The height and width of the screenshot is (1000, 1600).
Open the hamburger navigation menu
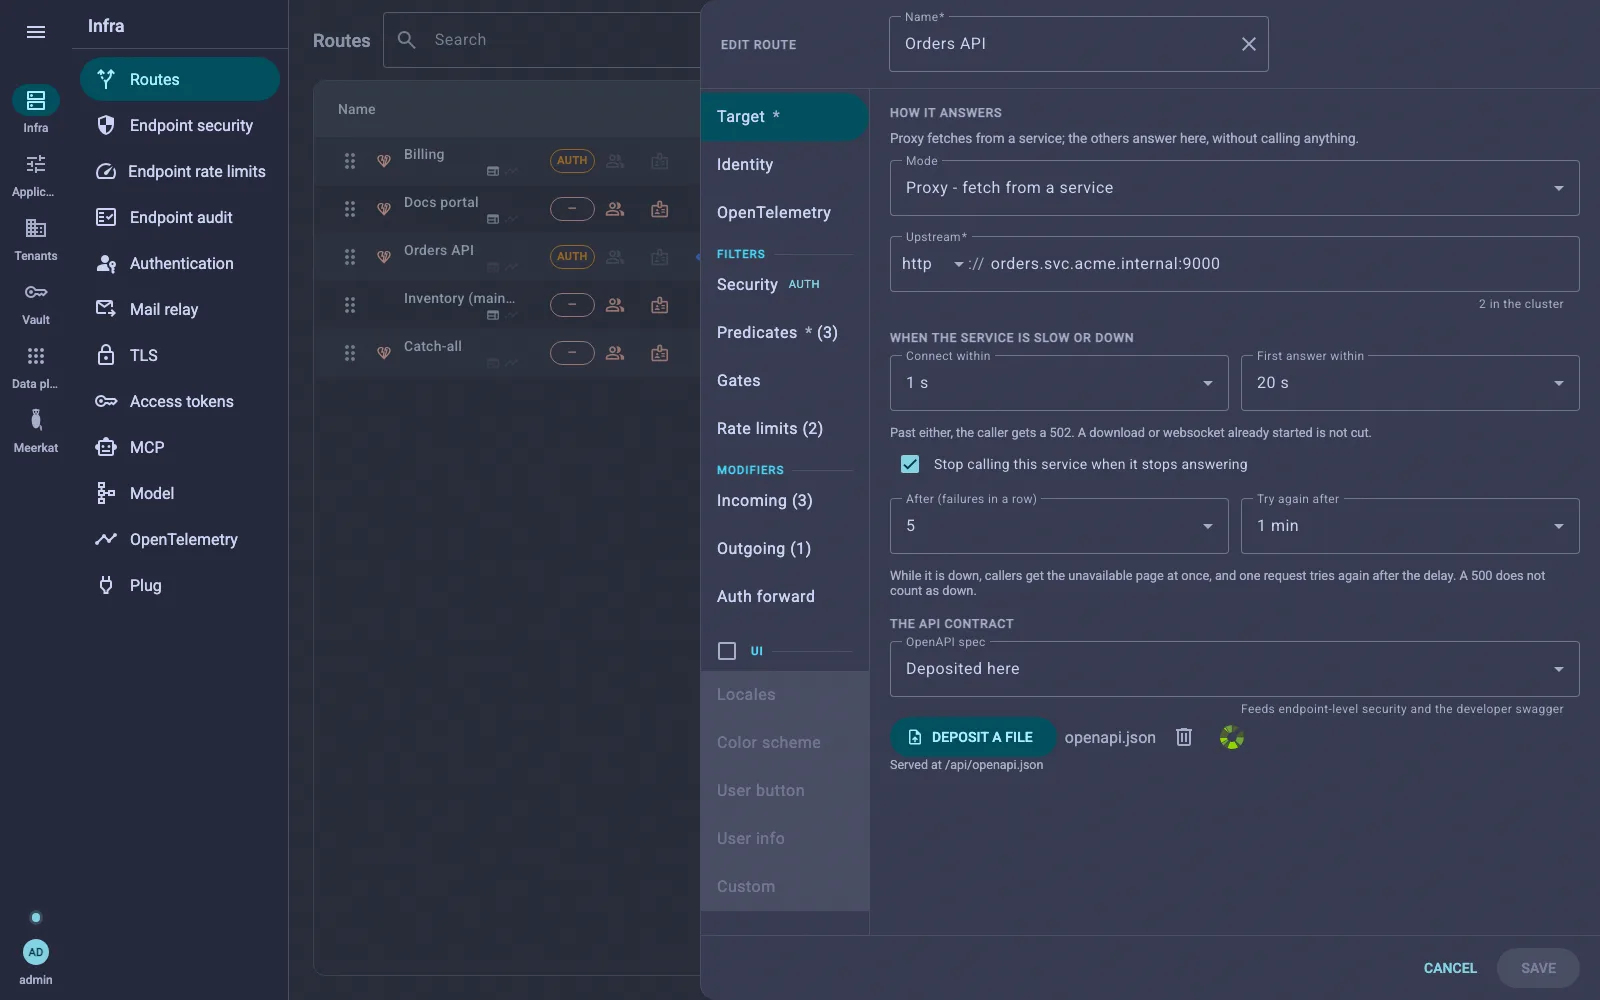pyautogui.click(x=36, y=32)
